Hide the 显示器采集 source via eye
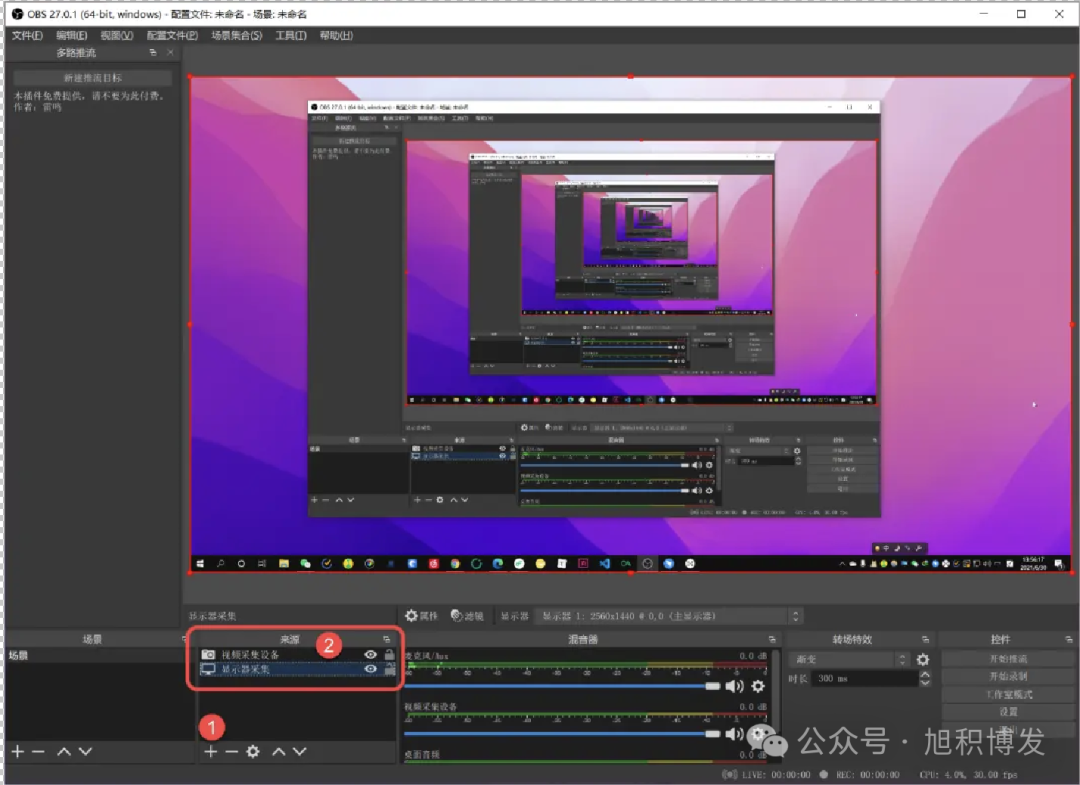1080x785 pixels. [371, 669]
